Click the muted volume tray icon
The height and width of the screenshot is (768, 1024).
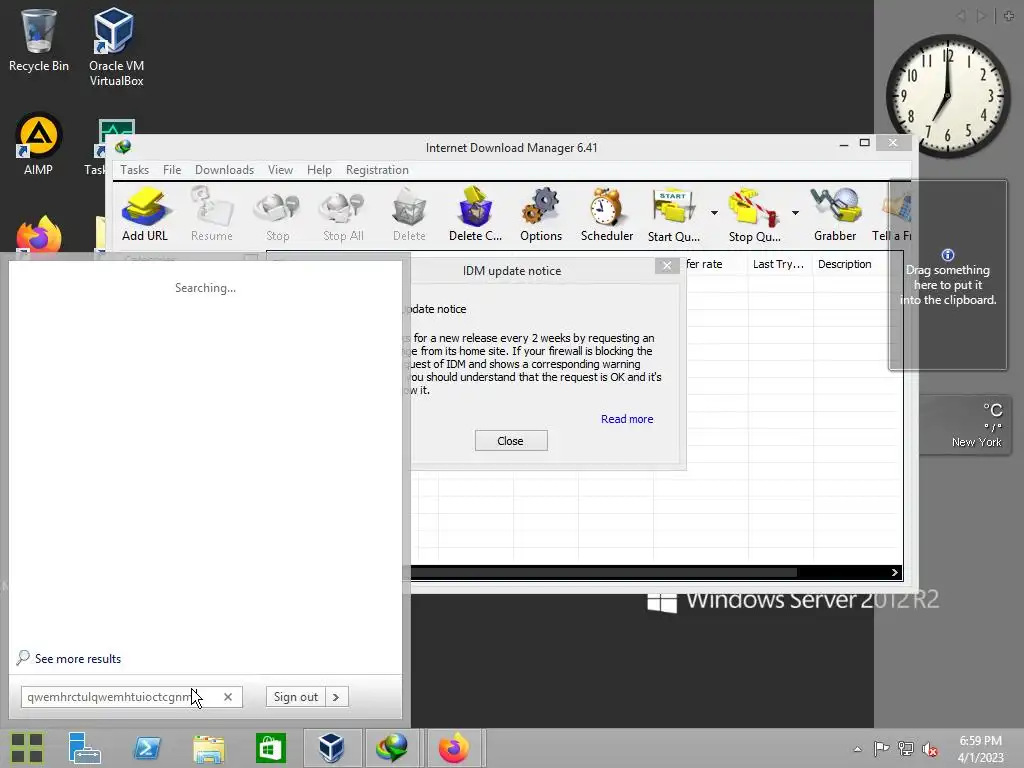coord(929,748)
